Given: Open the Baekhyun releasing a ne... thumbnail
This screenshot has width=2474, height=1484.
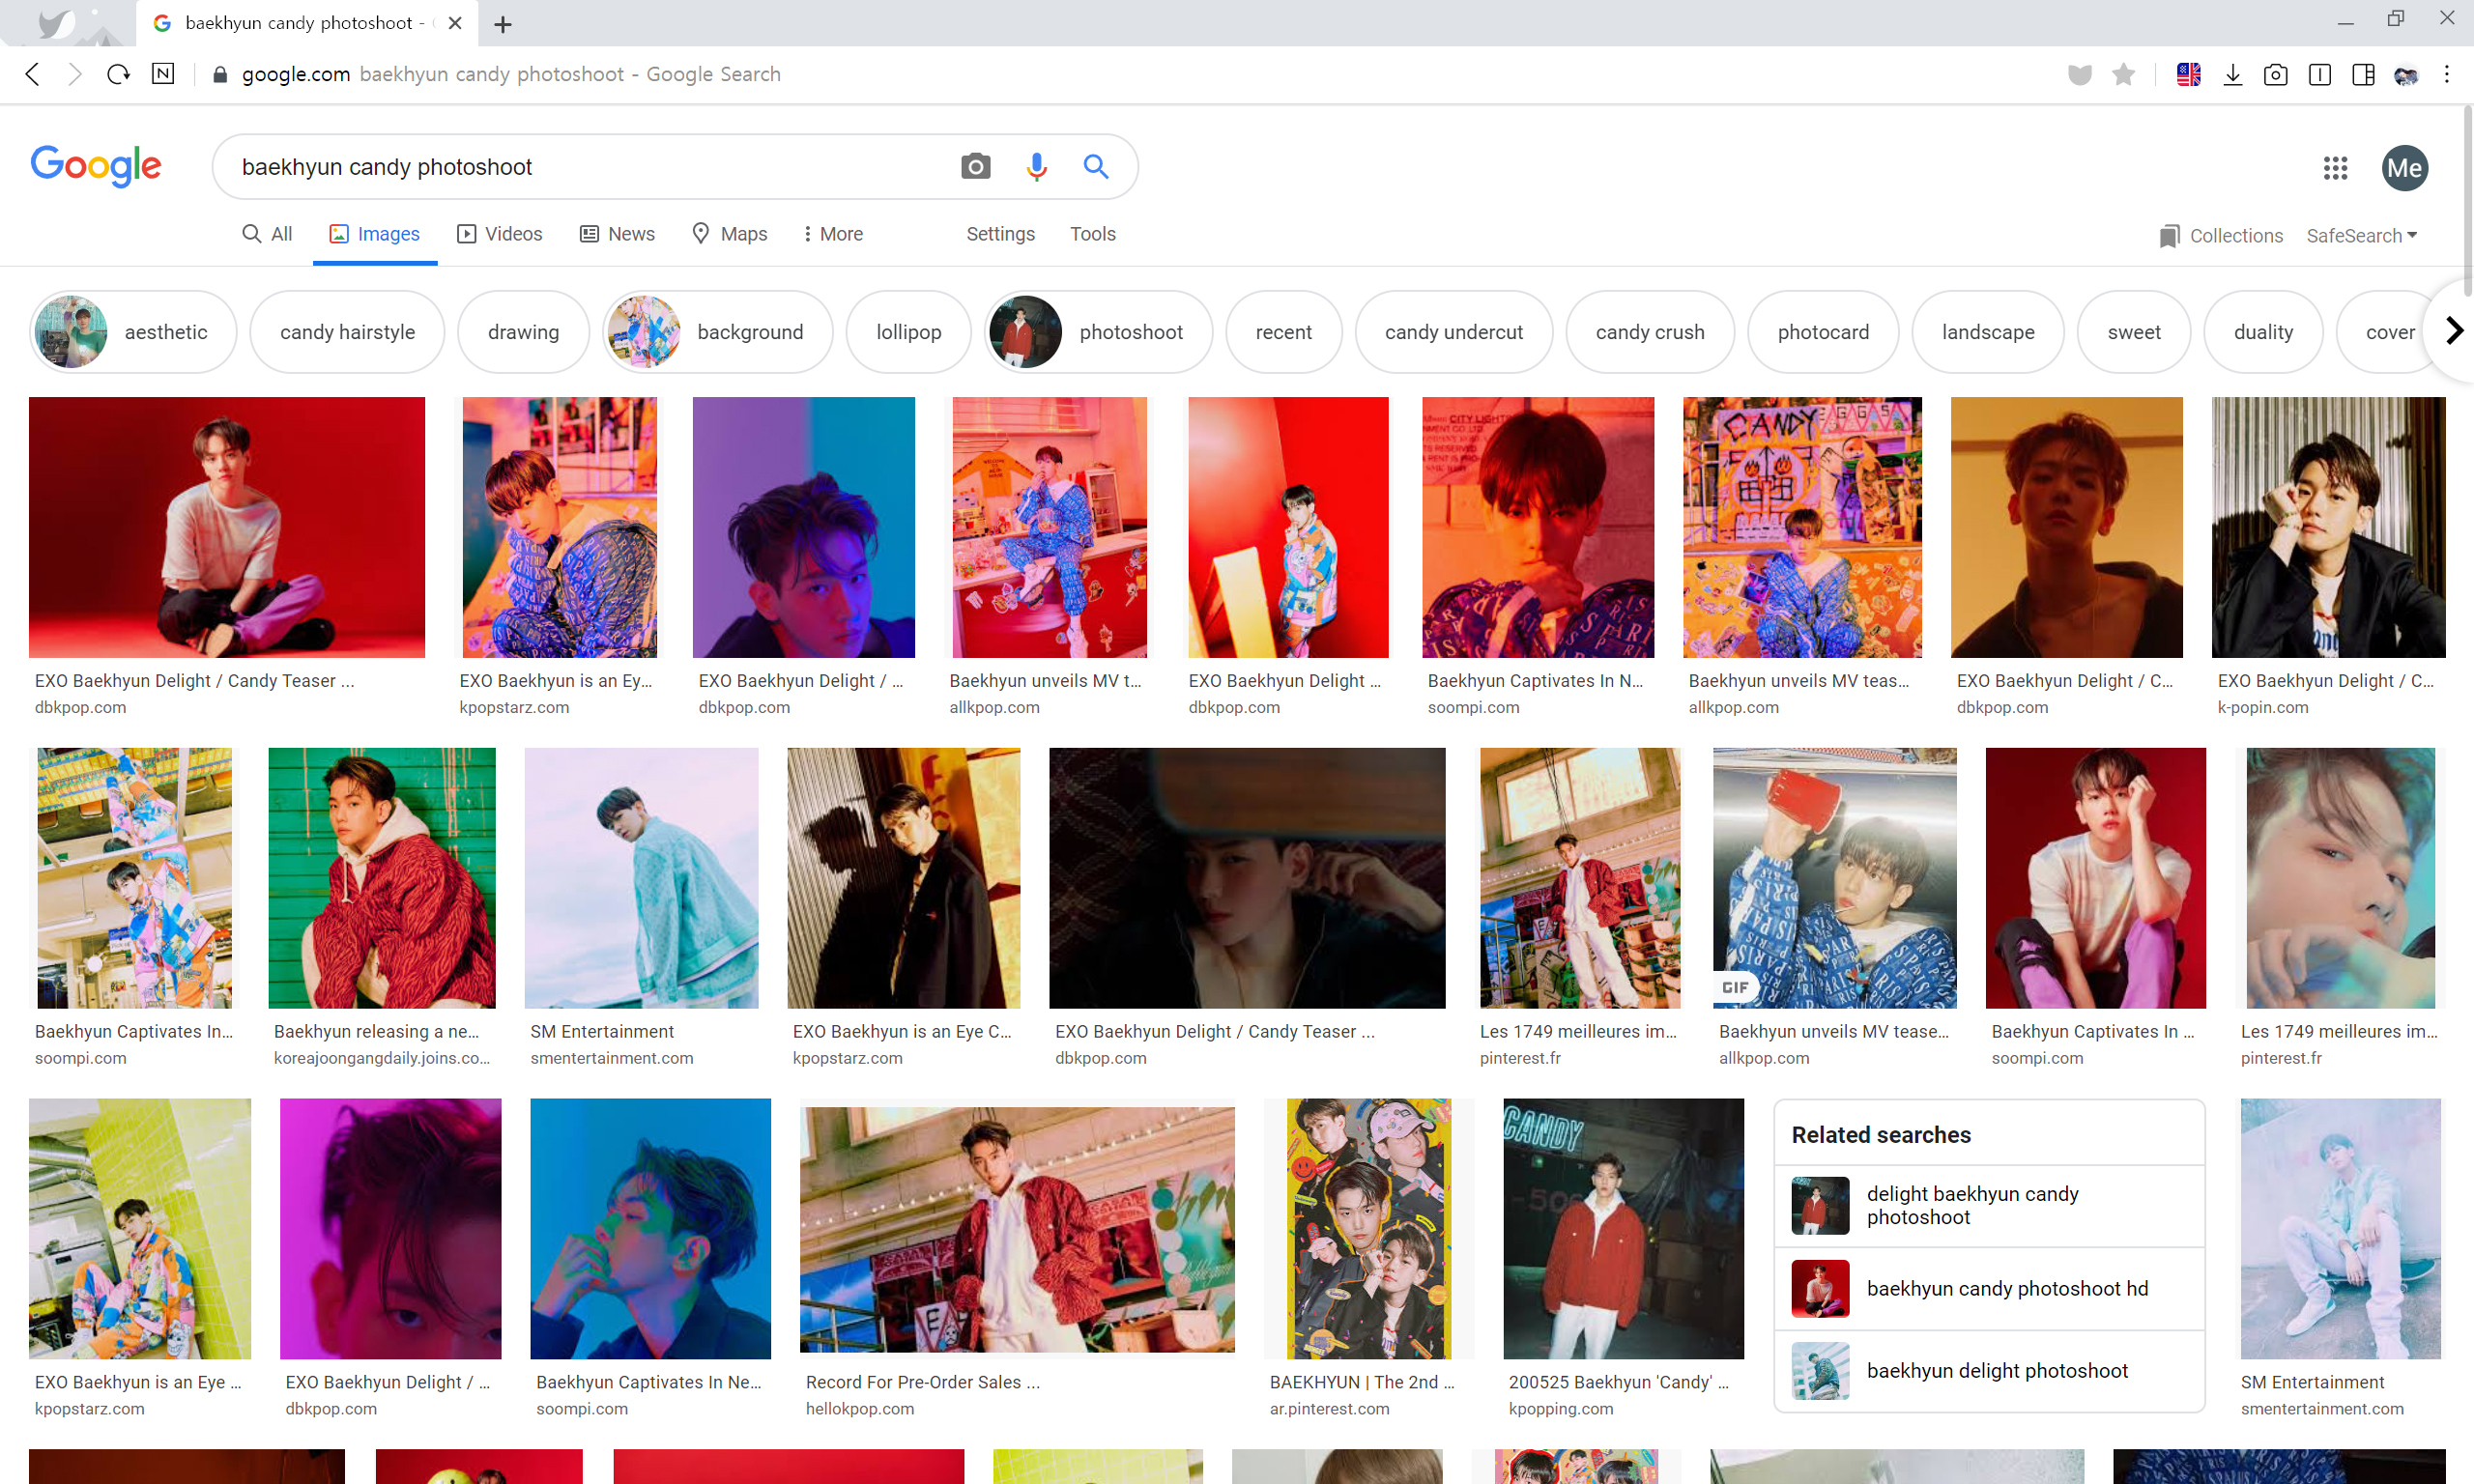Looking at the screenshot, I should 382,878.
